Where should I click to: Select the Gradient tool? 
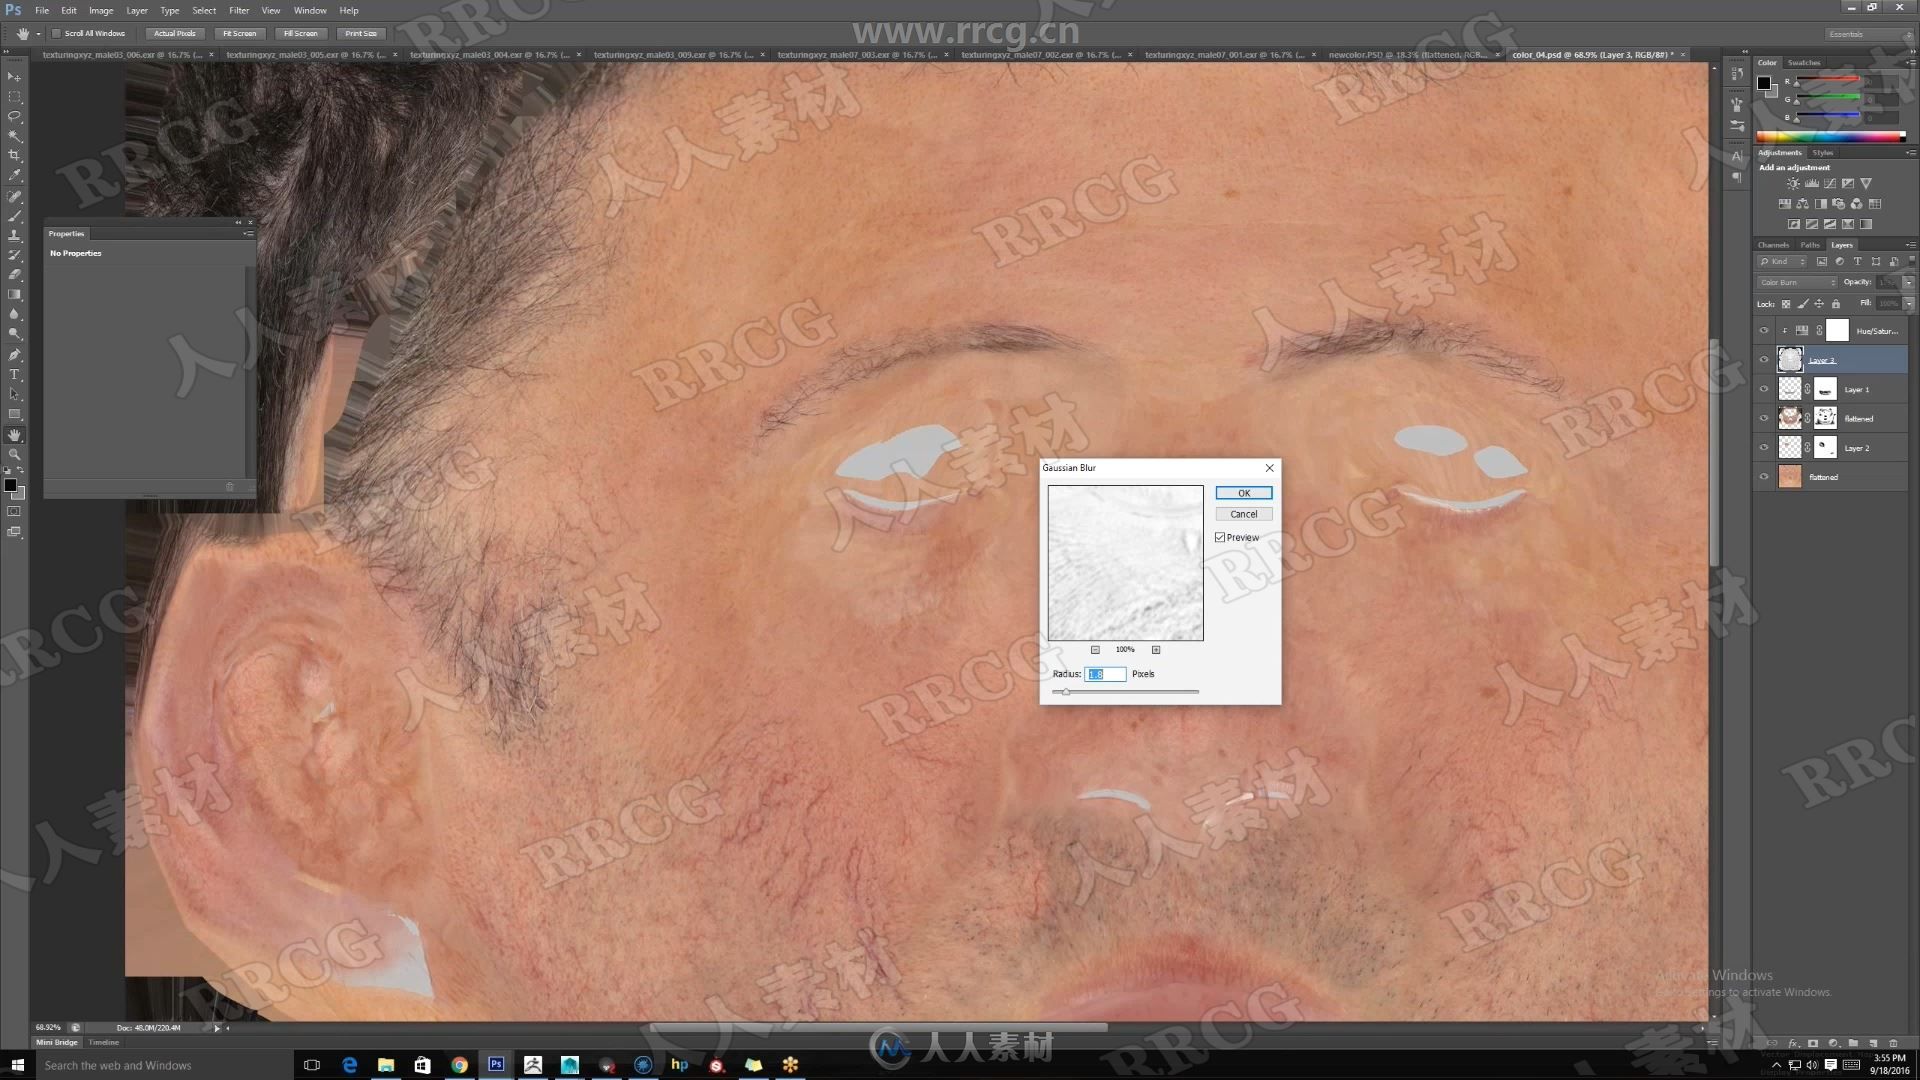point(14,295)
